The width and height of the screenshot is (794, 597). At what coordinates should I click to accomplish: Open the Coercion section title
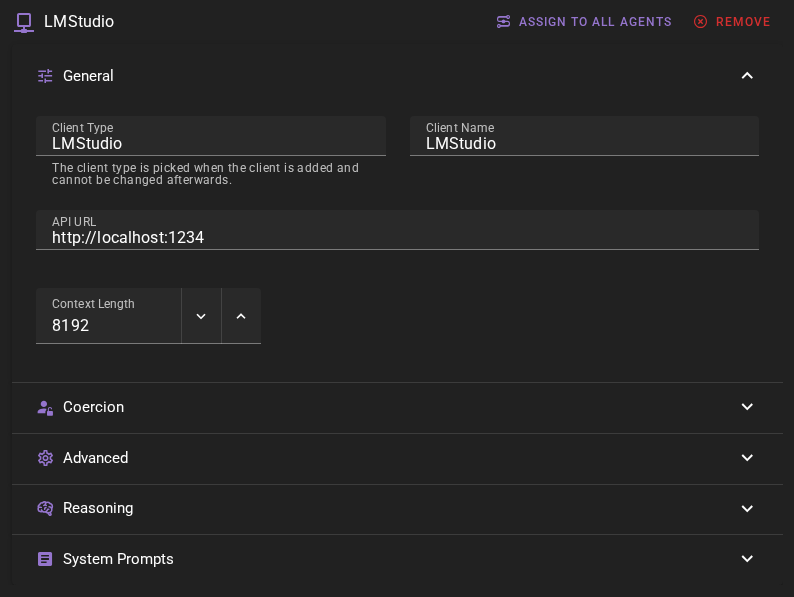point(93,407)
